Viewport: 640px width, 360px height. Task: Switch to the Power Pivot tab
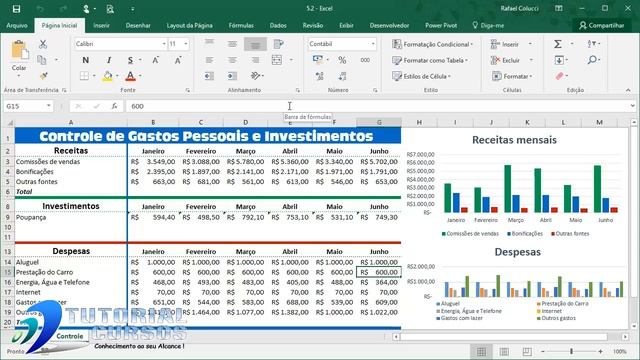coord(441,25)
